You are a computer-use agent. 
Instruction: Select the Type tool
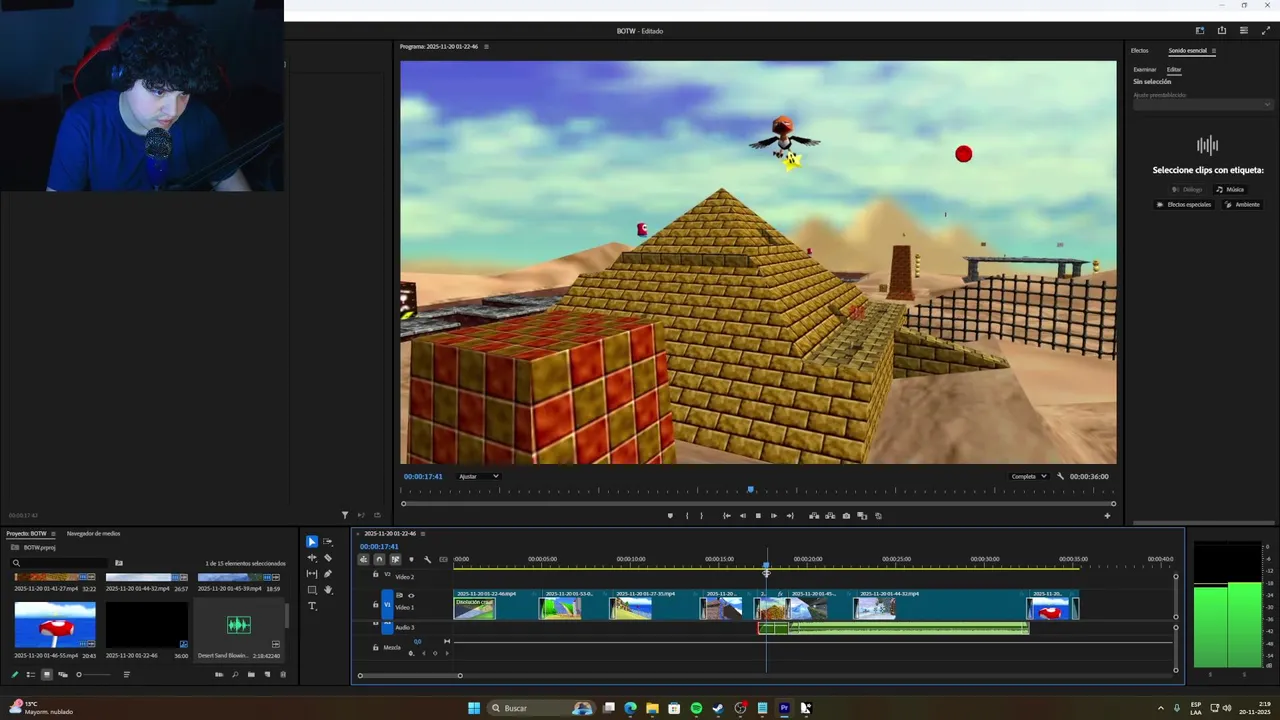[312, 606]
